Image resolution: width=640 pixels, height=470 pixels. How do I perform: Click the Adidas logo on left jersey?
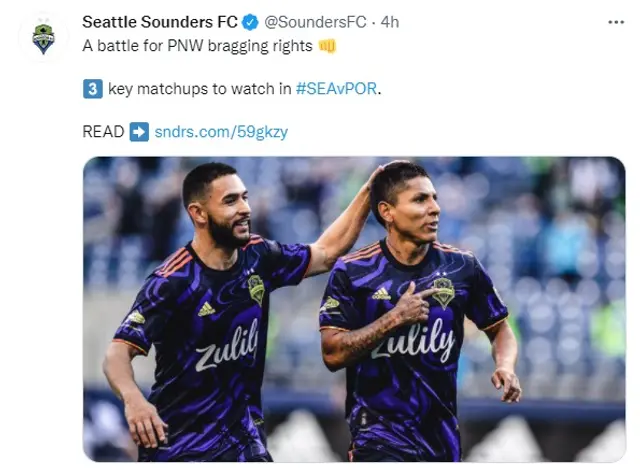coord(206,309)
